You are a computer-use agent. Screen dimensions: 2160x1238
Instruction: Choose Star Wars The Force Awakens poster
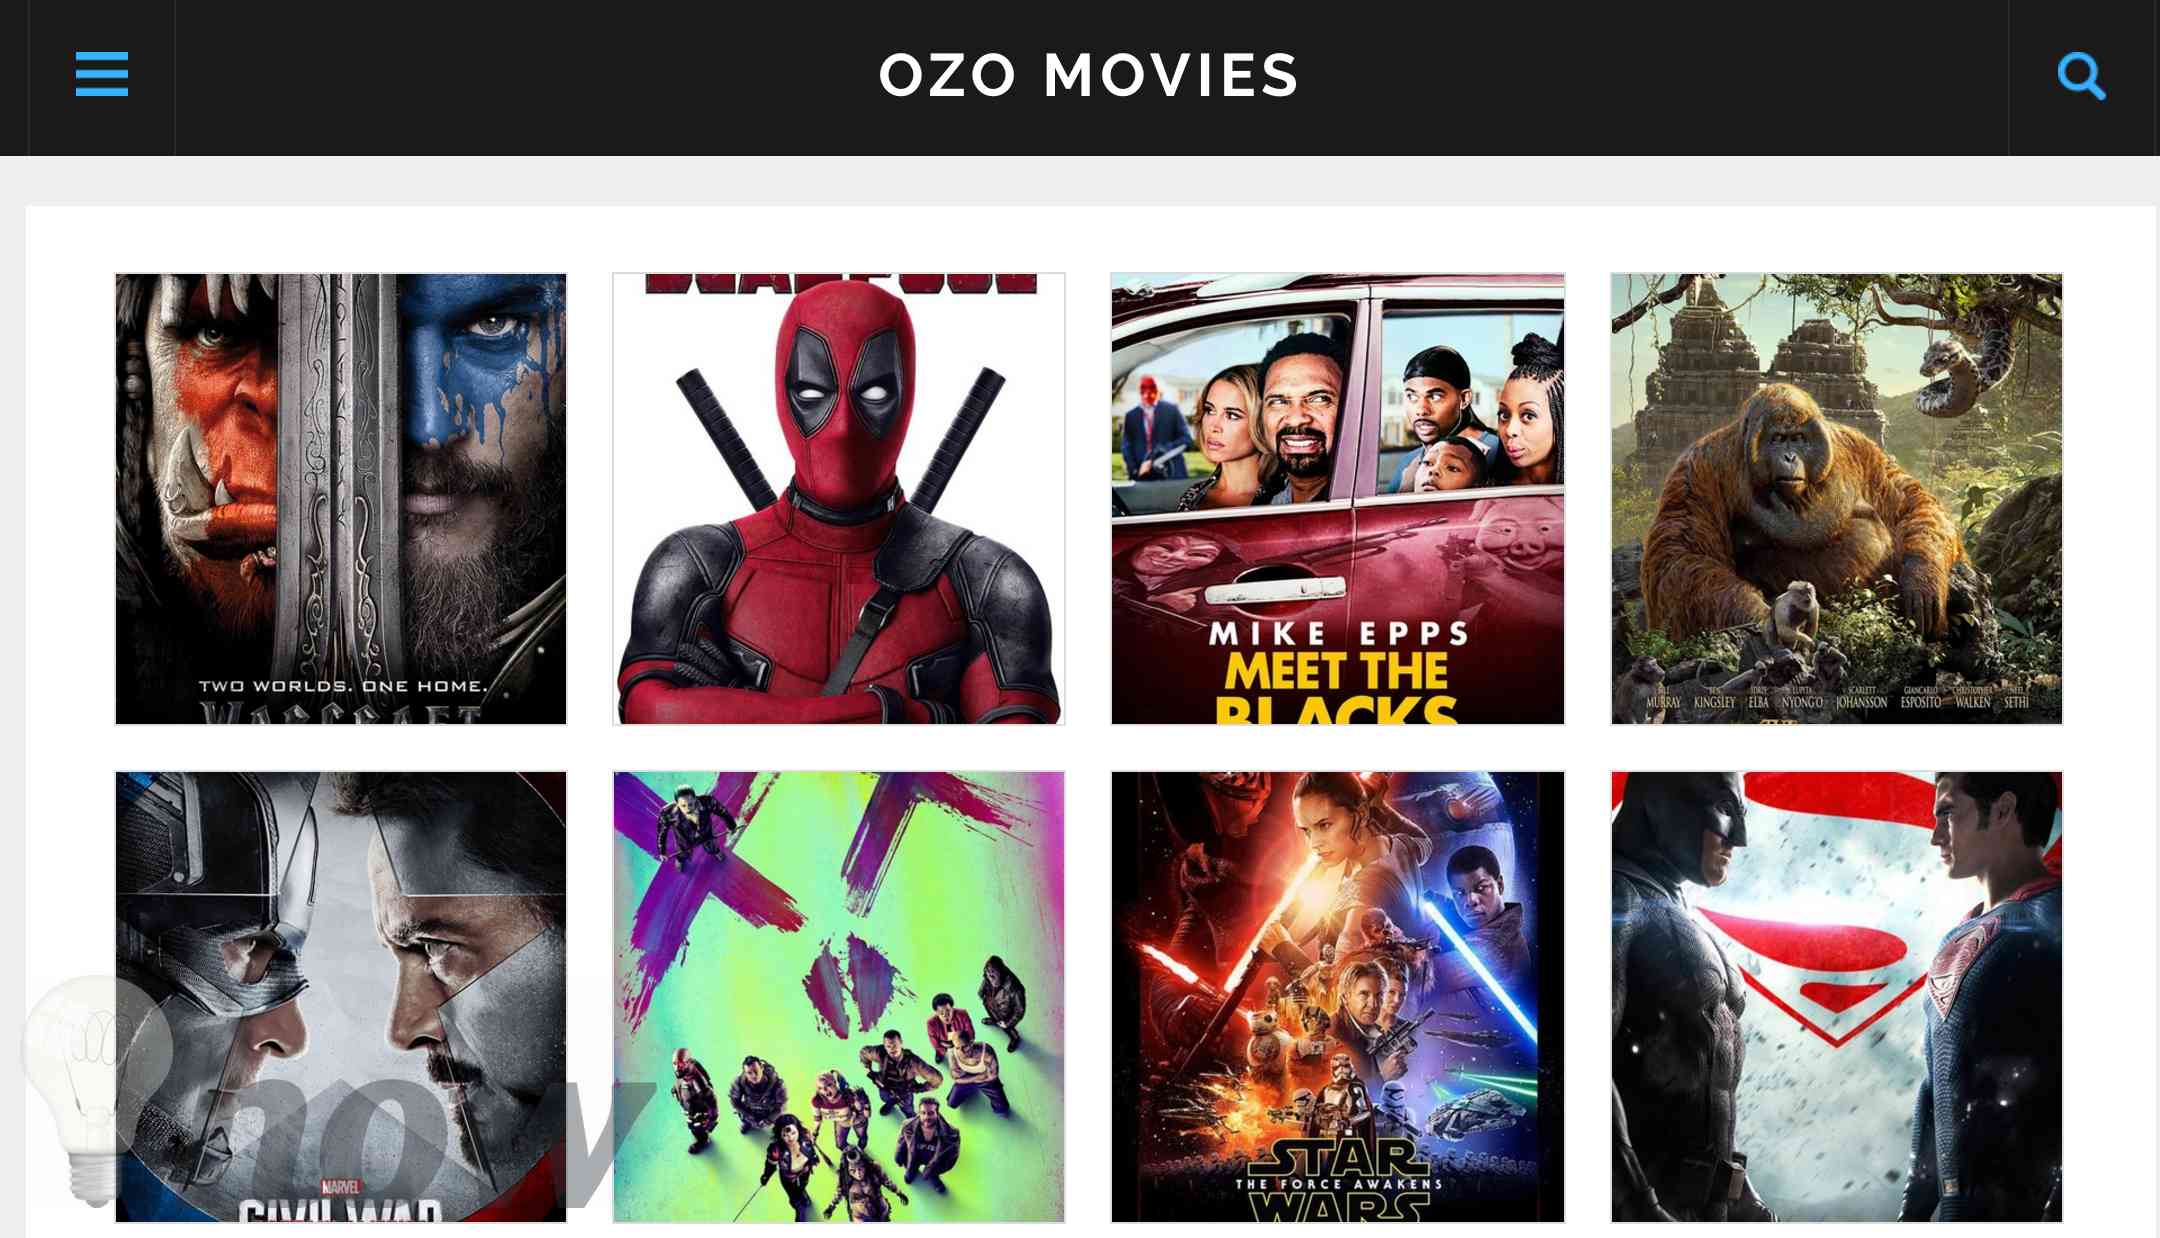point(1338,996)
